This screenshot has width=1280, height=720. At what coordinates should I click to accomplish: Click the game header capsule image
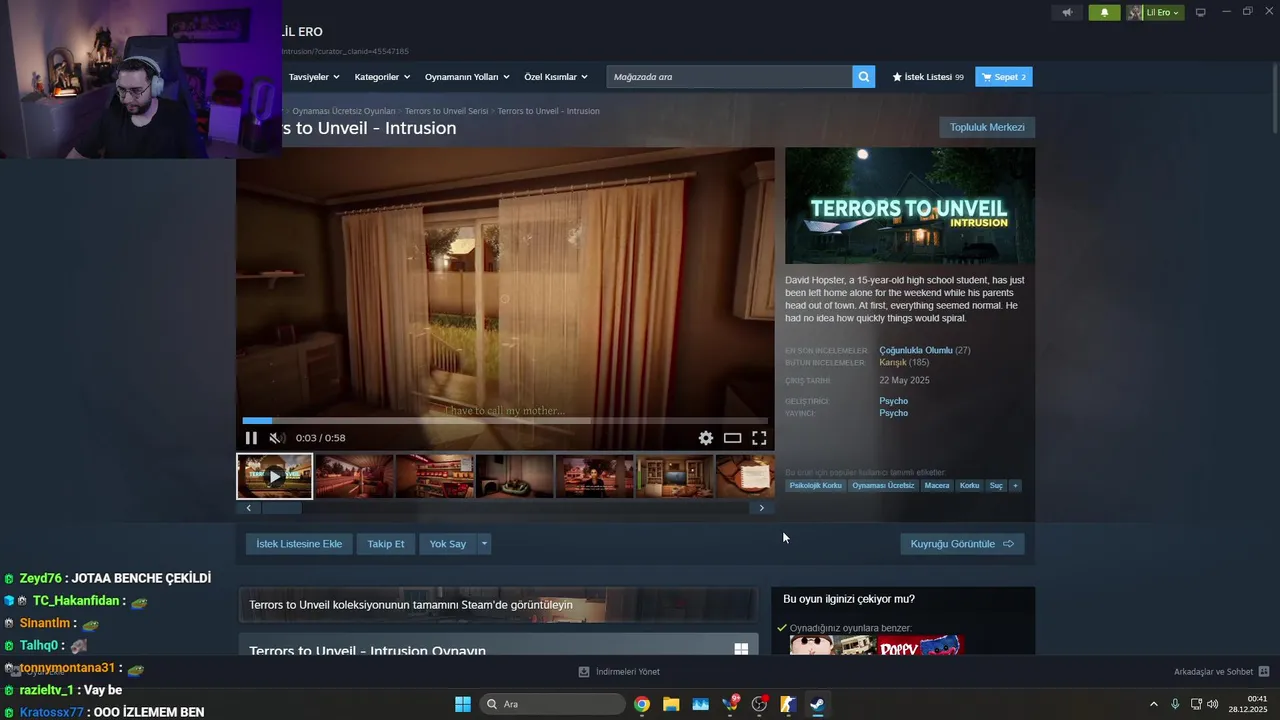point(910,206)
